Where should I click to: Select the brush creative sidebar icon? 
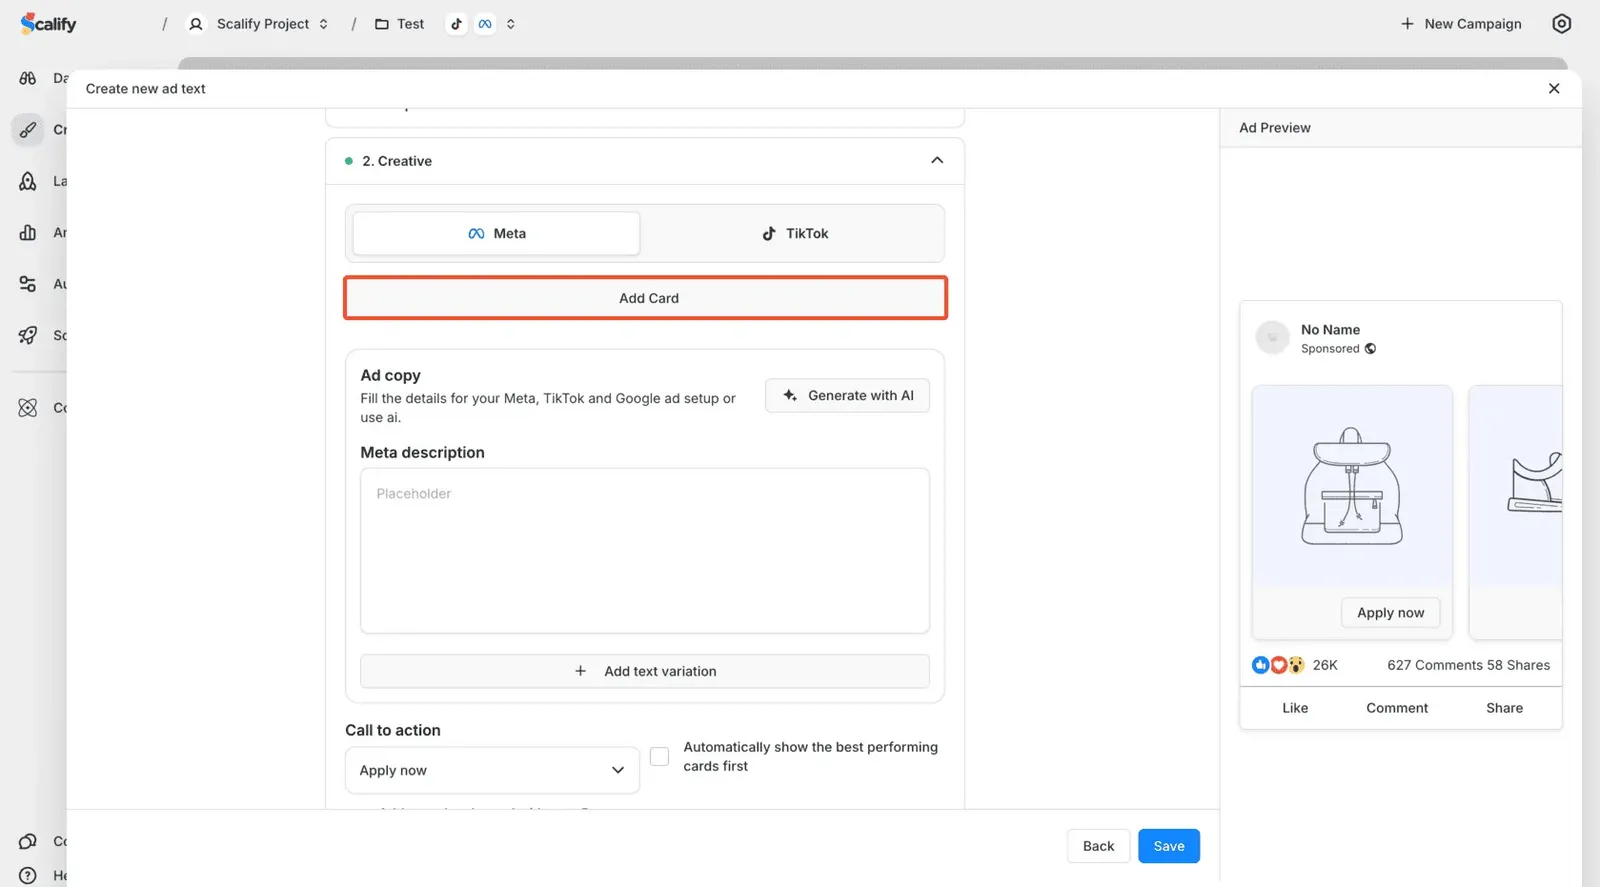[28, 129]
